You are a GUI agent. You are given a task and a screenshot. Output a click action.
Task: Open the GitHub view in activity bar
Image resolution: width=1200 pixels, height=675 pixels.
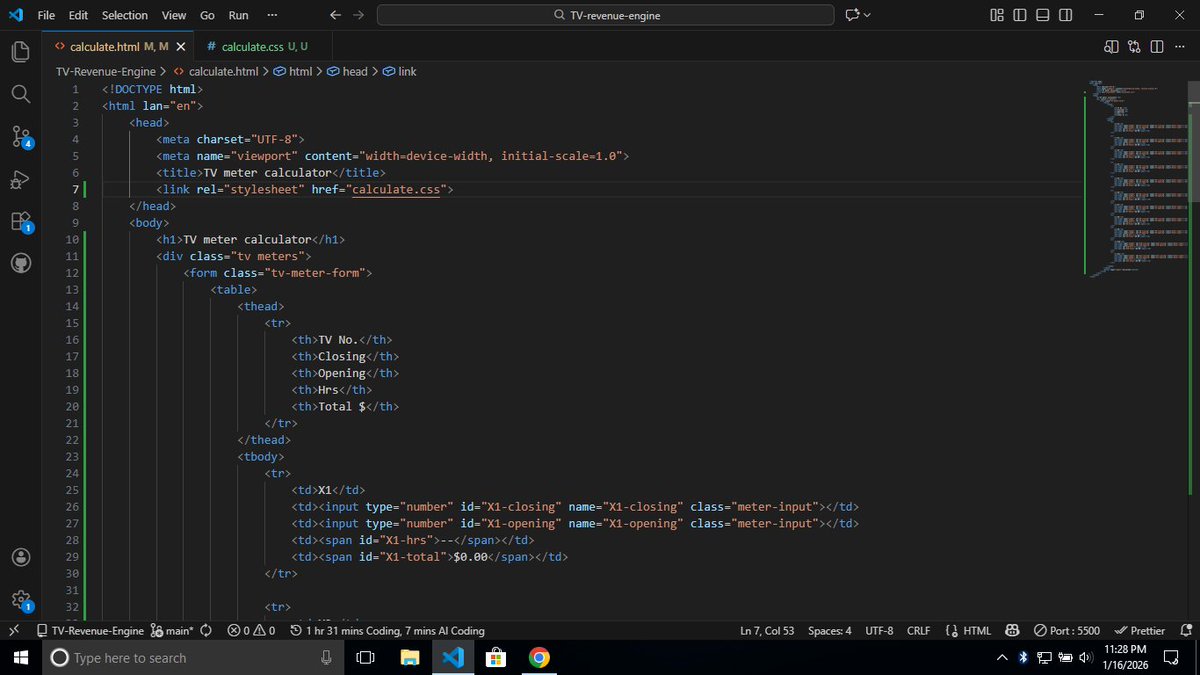[x=21, y=264]
